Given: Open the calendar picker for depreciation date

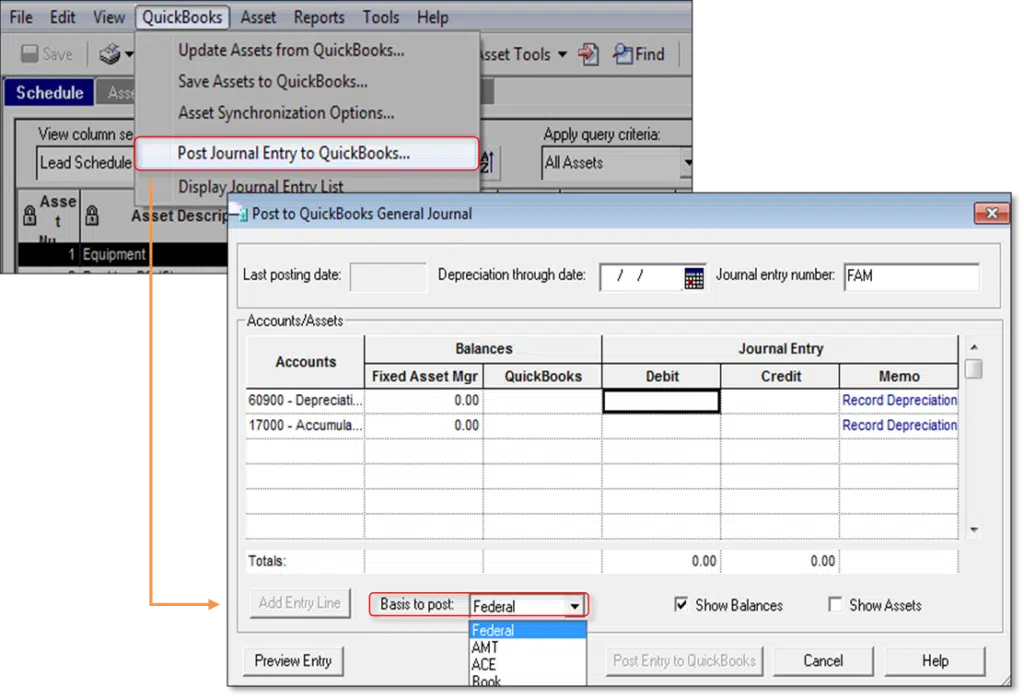Looking at the screenshot, I should pyautogui.click(x=694, y=278).
